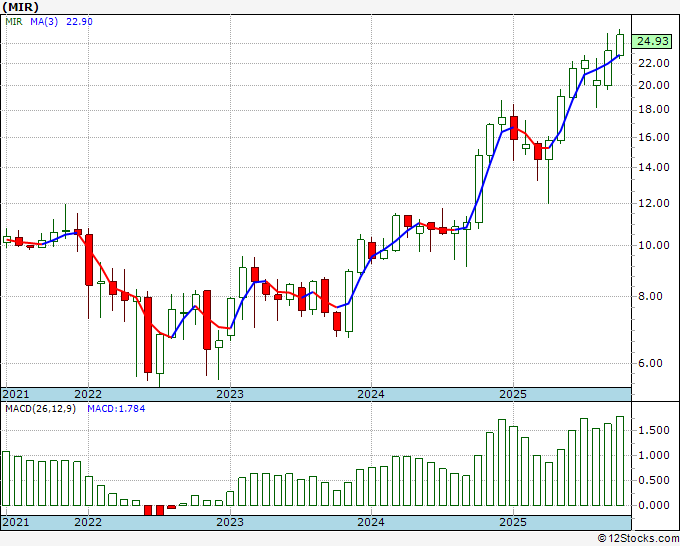The width and height of the screenshot is (680, 546).
Task: Click 2025 on the price chart timeline
Action: pyautogui.click(x=513, y=394)
